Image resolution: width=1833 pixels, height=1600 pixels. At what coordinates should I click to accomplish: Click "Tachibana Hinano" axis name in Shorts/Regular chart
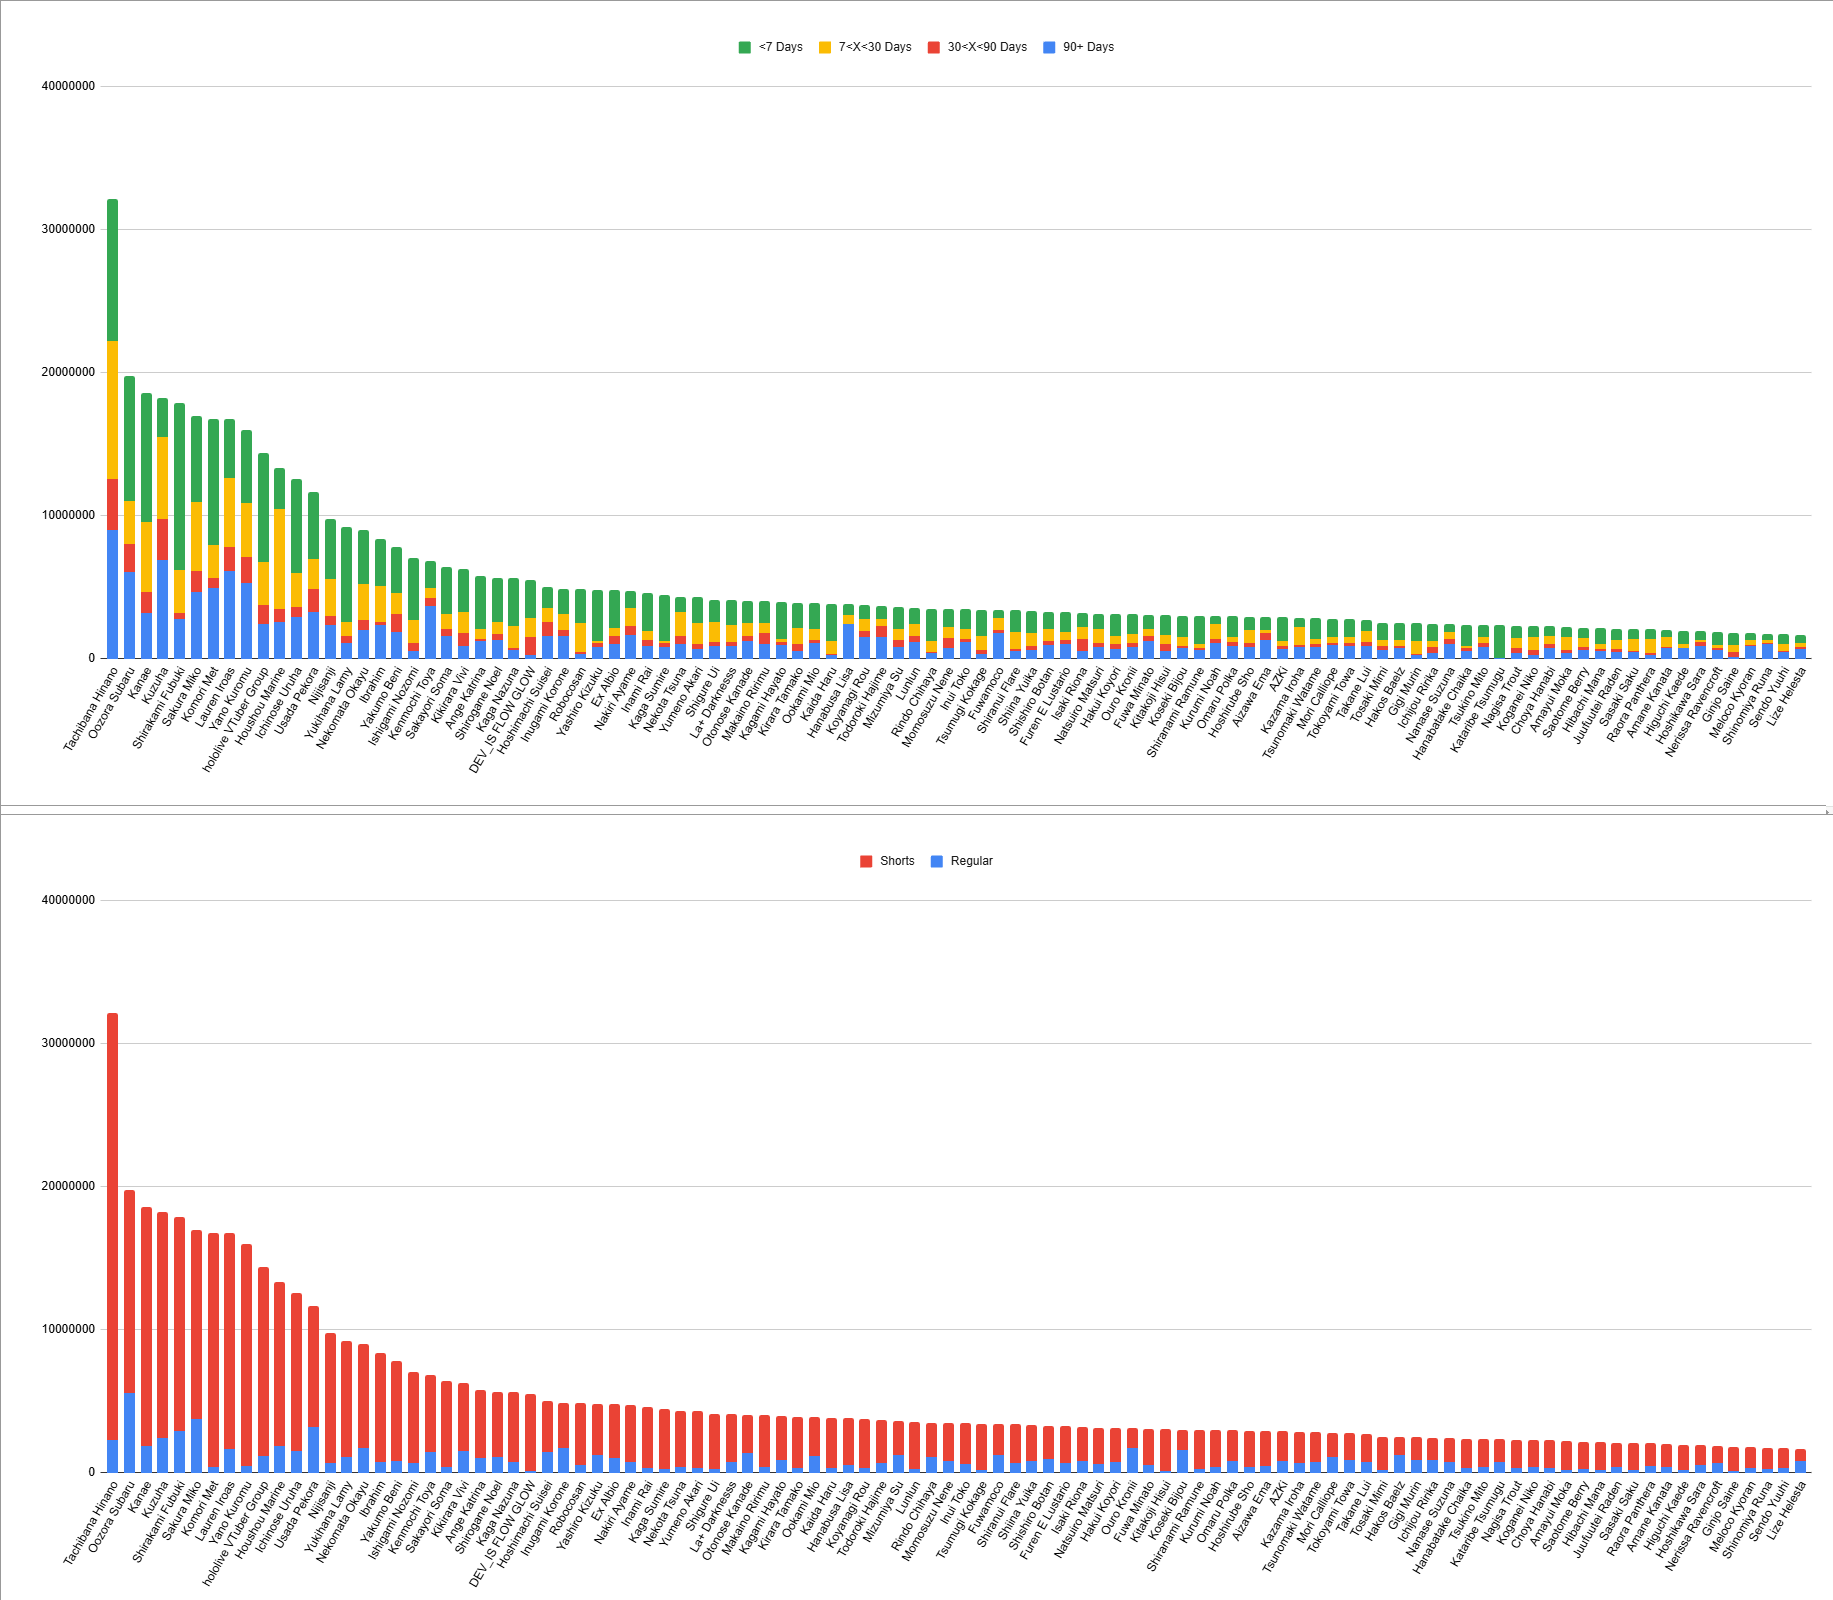[90, 1523]
